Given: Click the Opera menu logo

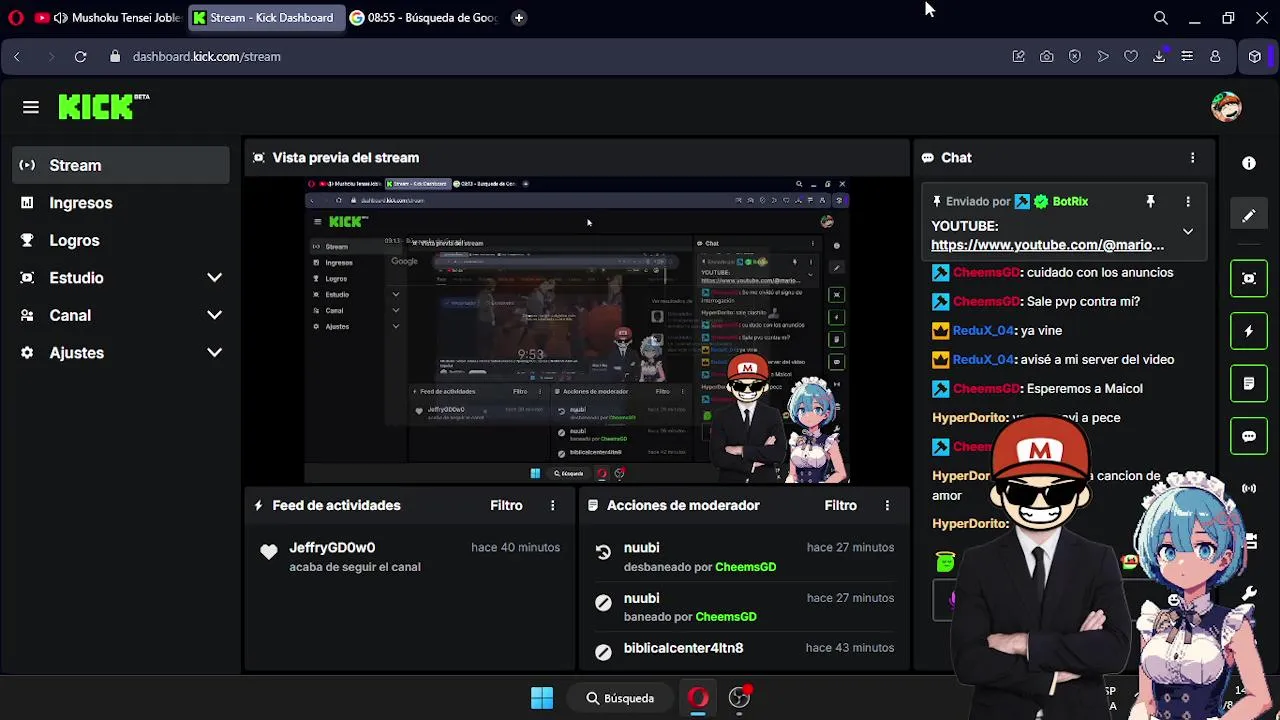Looking at the screenshot, I should coord(16,18).
